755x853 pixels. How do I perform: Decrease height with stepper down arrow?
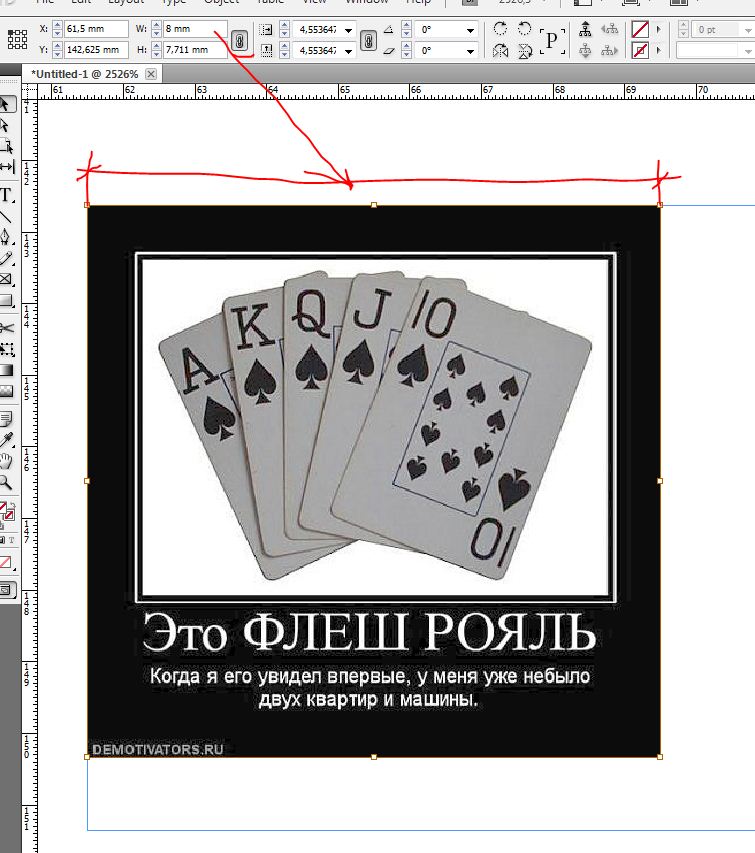[x=157, y=54]
